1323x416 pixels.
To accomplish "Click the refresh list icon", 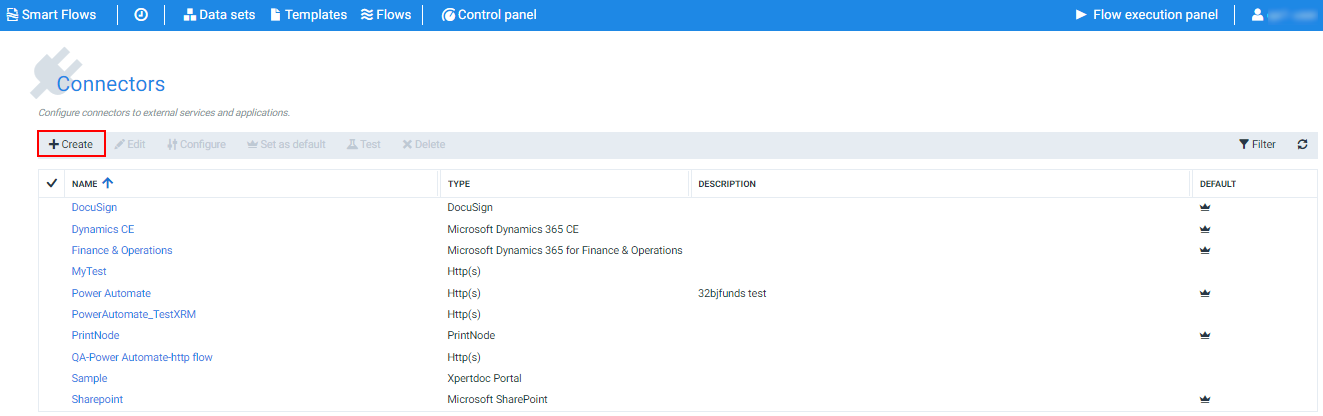I will (x=1302, y=144).
